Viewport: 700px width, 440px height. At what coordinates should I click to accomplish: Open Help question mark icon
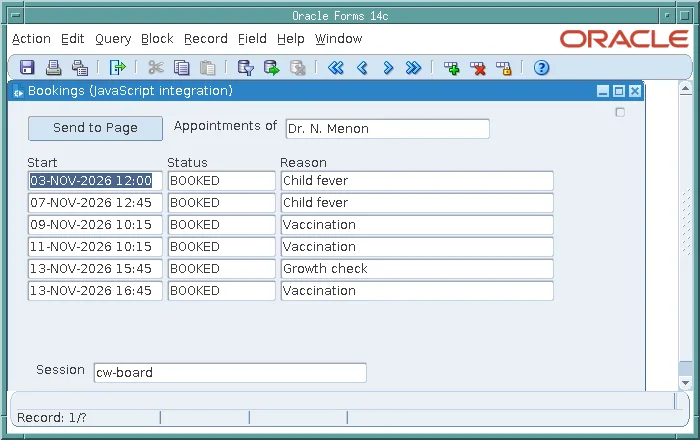coord(542,68)
